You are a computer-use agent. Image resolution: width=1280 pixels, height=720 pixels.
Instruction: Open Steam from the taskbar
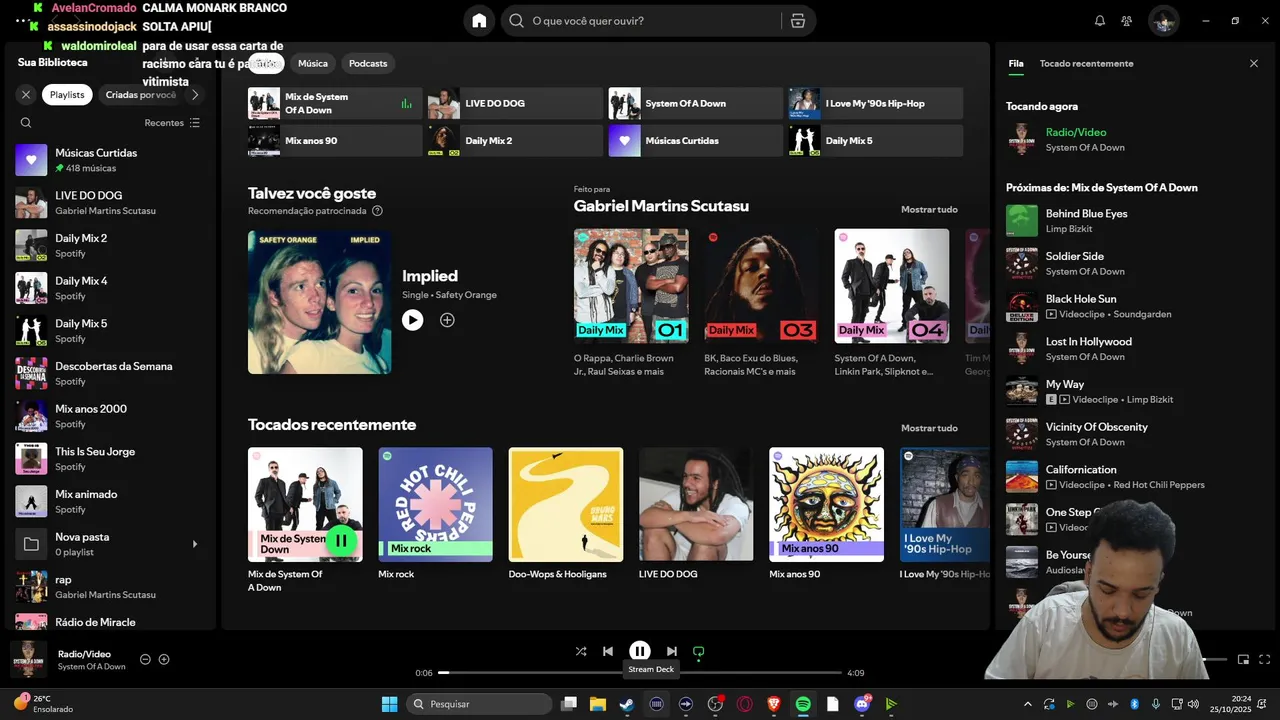coord(627,704)
